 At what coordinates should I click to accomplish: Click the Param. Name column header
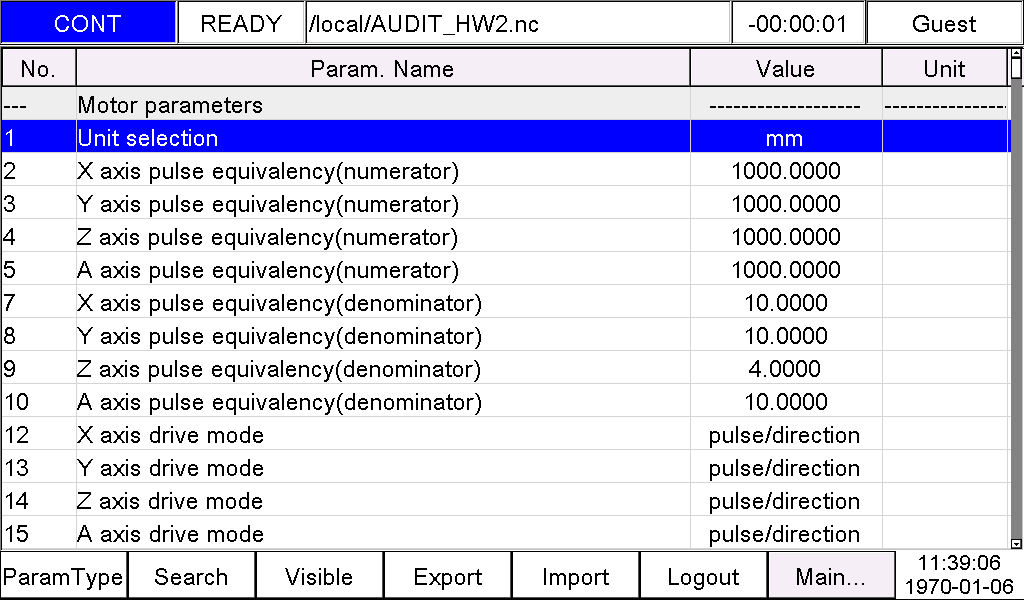tap(383, 69)
